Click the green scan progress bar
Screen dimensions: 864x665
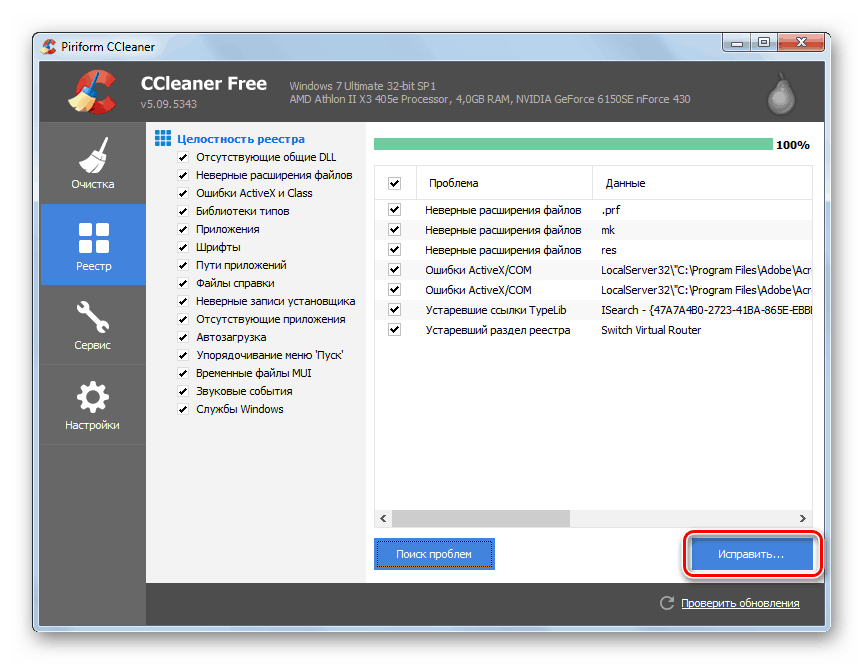pyautogui.click(x=573, y=144)
